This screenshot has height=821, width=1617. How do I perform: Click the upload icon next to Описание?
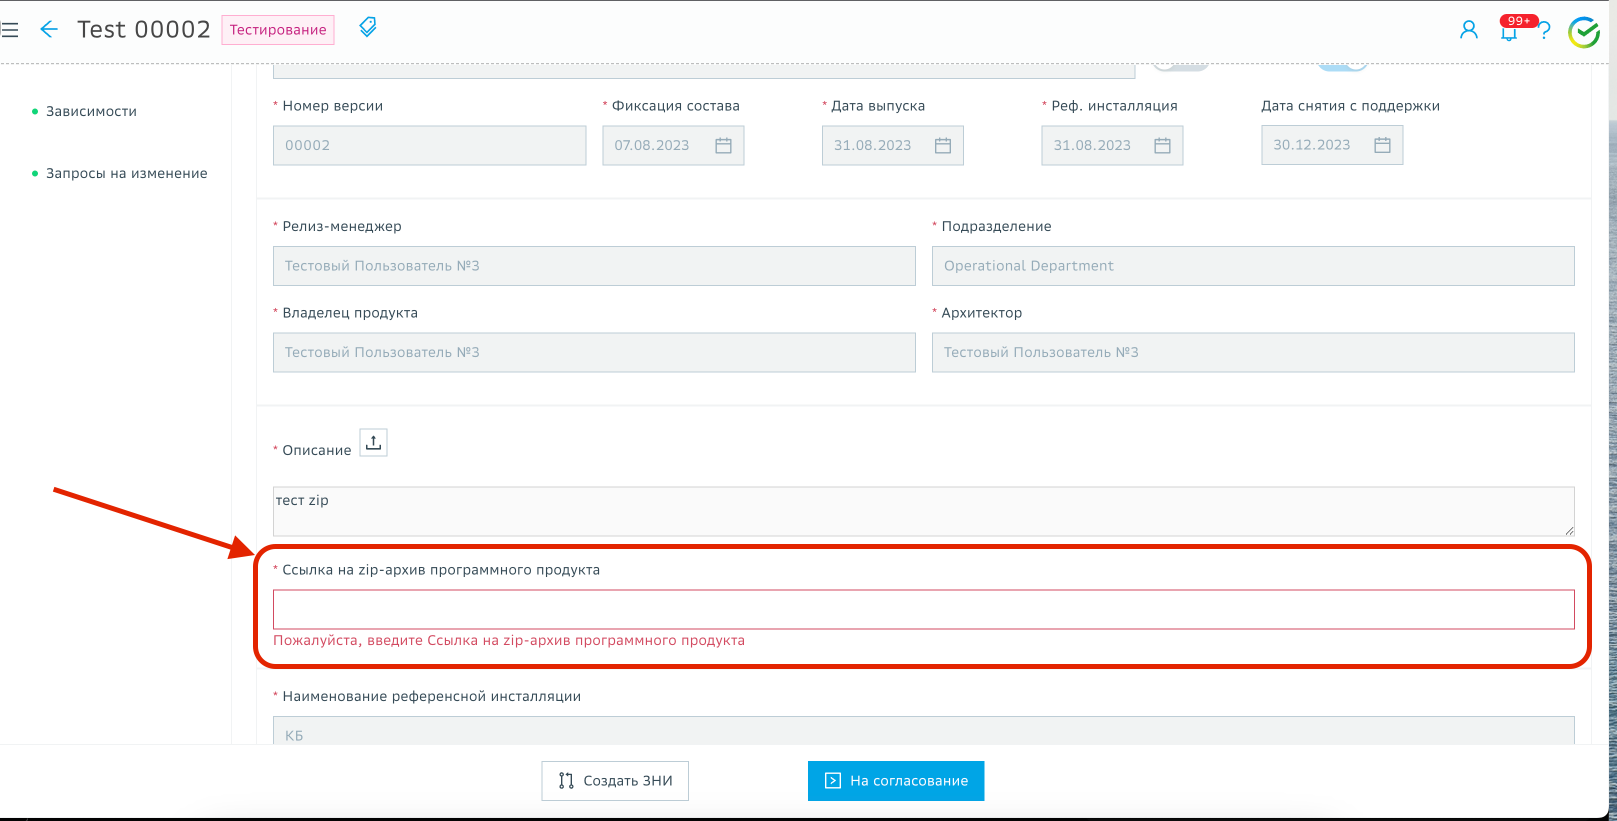point(373,443)
